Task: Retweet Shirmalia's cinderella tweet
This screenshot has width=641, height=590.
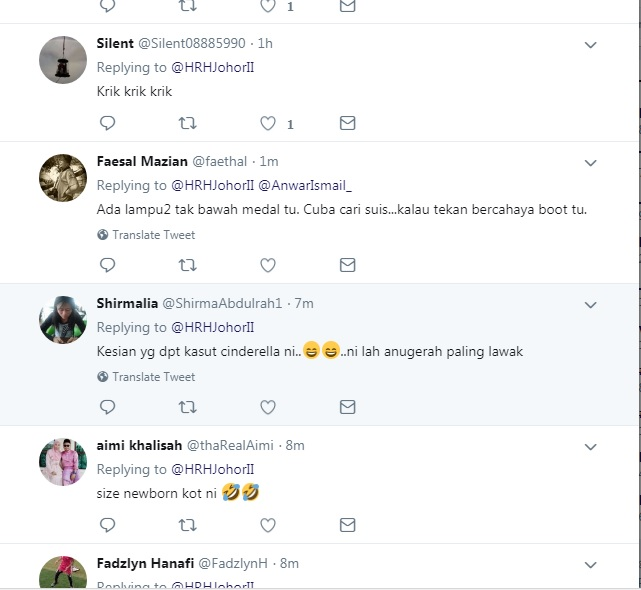Action: pyautogui.click(x=187, y=407)
